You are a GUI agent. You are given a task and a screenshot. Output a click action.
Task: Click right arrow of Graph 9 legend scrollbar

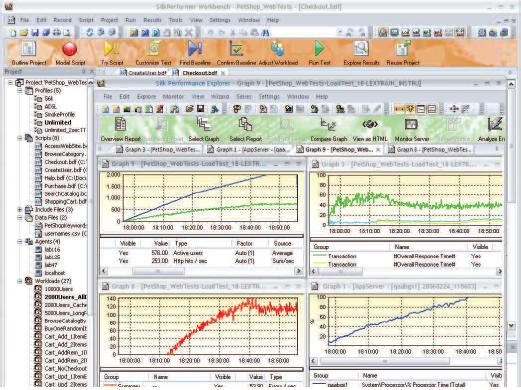[299, 271]
